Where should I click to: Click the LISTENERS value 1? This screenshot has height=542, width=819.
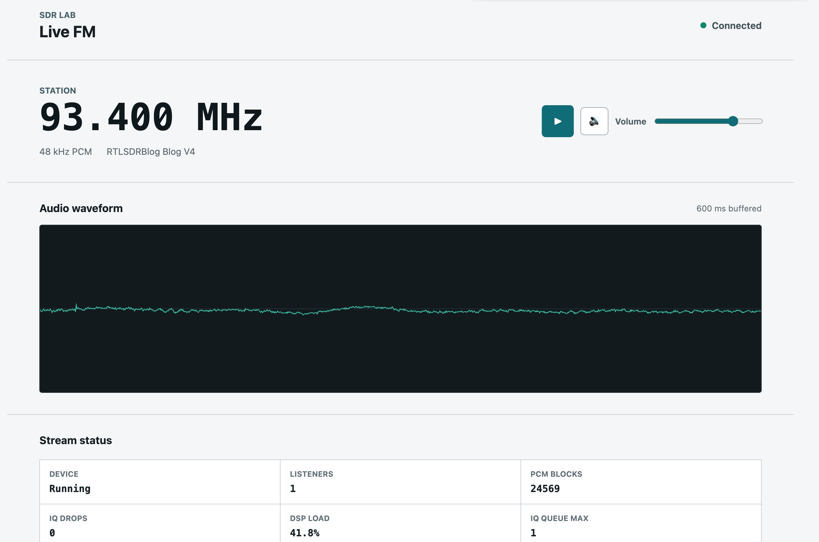point(292,489)
